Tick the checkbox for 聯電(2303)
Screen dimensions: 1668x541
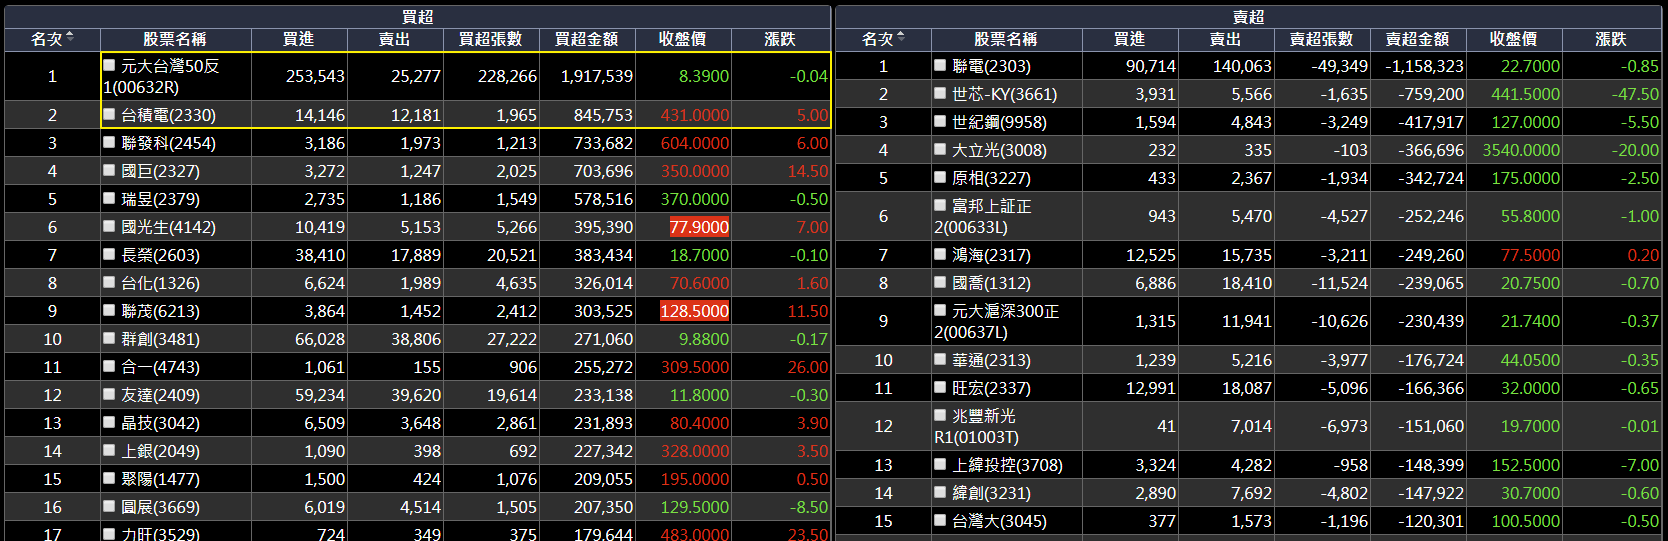(940, 66)
